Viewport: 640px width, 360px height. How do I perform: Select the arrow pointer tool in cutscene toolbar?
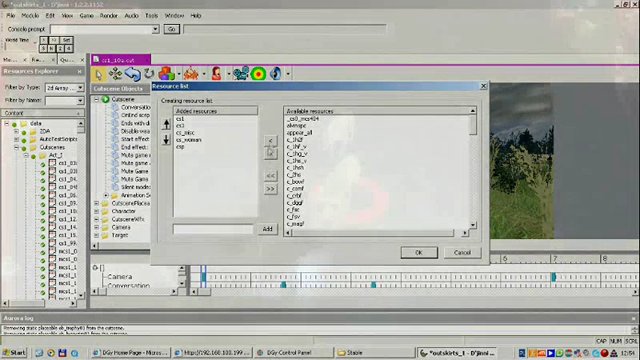98,74
